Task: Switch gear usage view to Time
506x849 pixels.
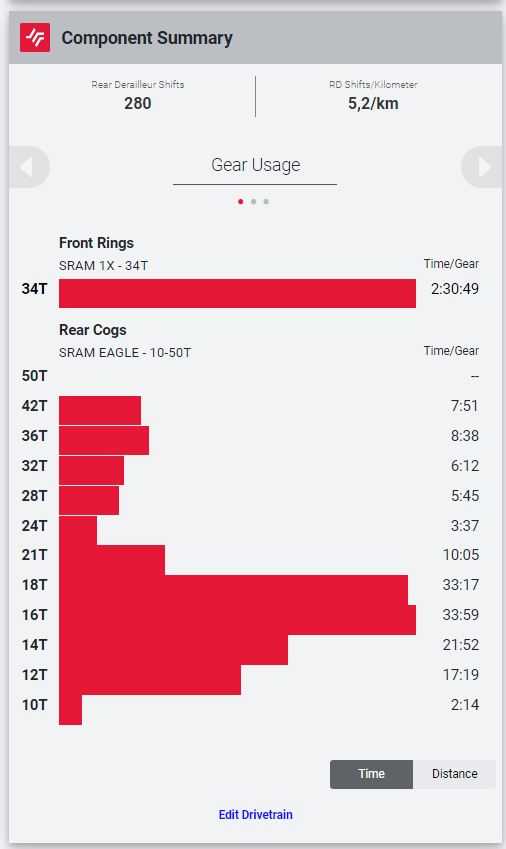Action: [371, 774]
